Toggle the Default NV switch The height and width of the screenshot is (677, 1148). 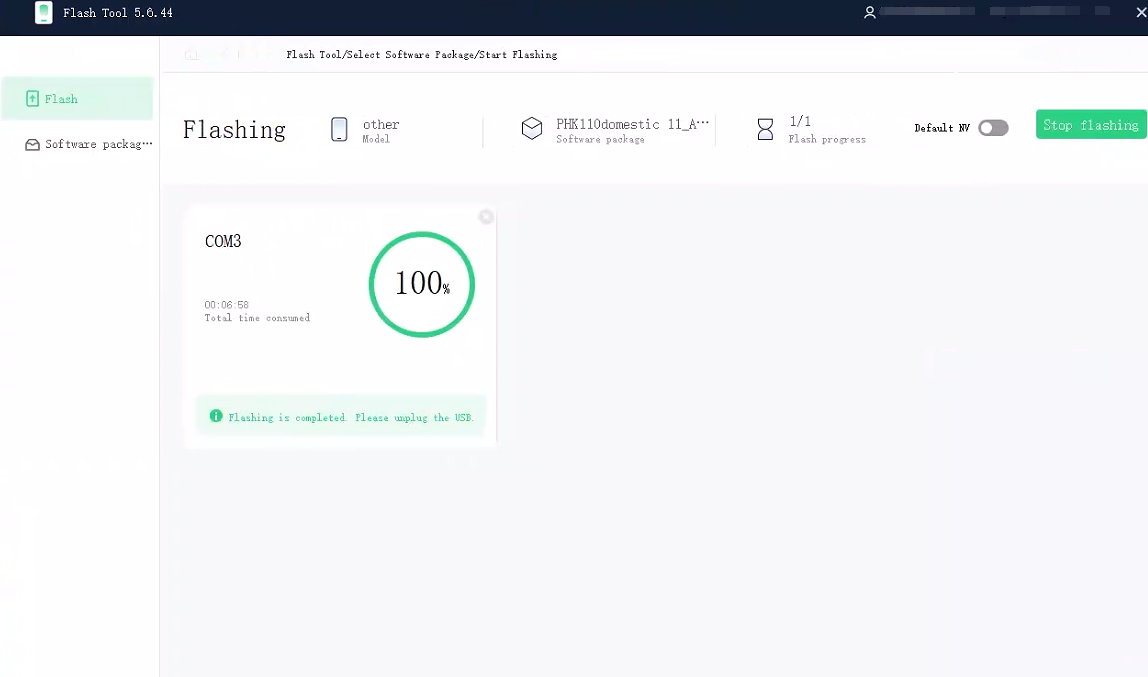pyautogui.click(x=994, y=128)
